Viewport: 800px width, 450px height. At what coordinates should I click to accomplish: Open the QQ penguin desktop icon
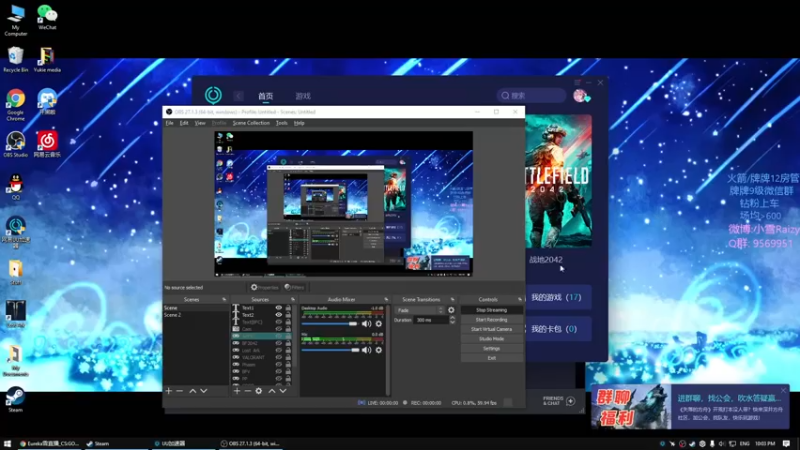click(x=15, y=187)
